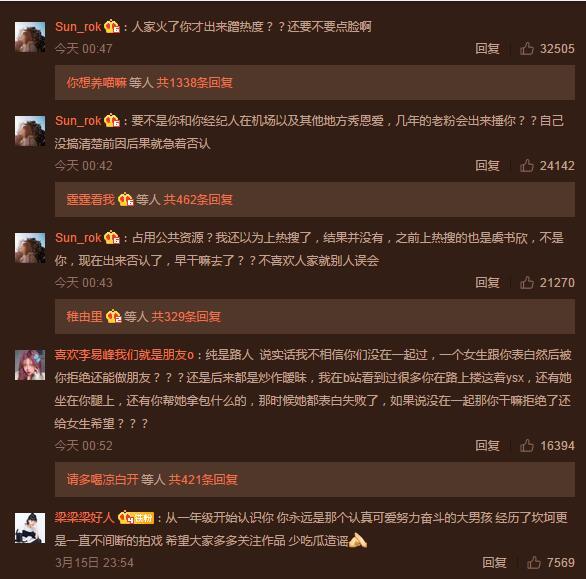Screen dimensions: 586x579
Task: Like the comment with 7569 likes
Action: 533,563
